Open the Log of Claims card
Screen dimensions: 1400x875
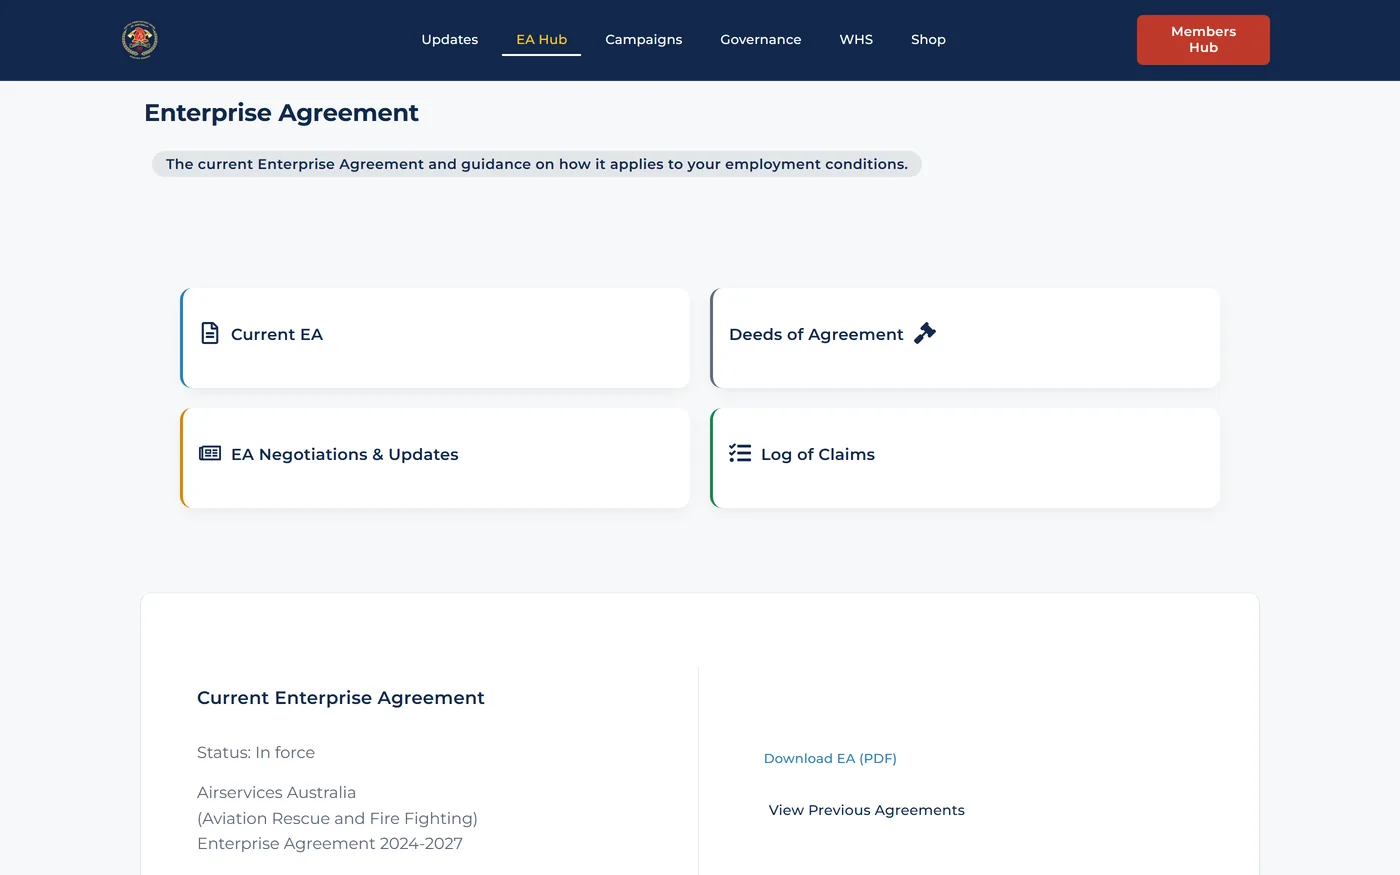click(965, 458)
